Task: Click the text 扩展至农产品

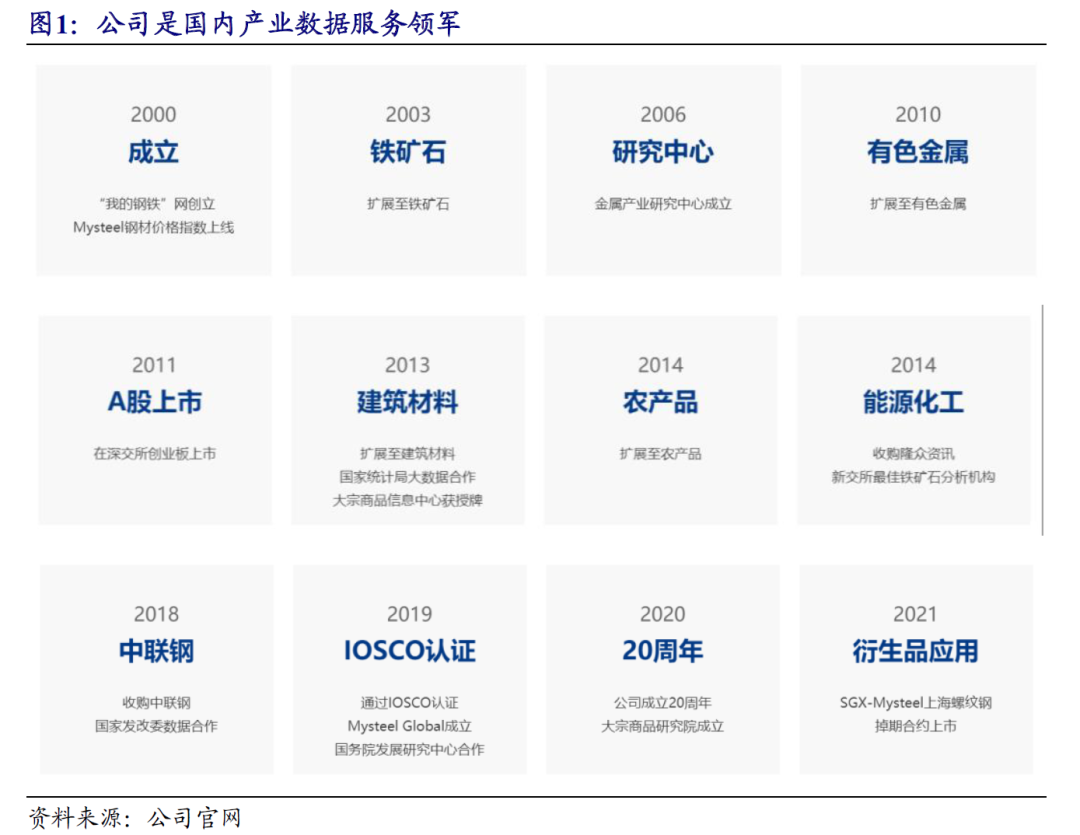Action: tap(661, 453)
